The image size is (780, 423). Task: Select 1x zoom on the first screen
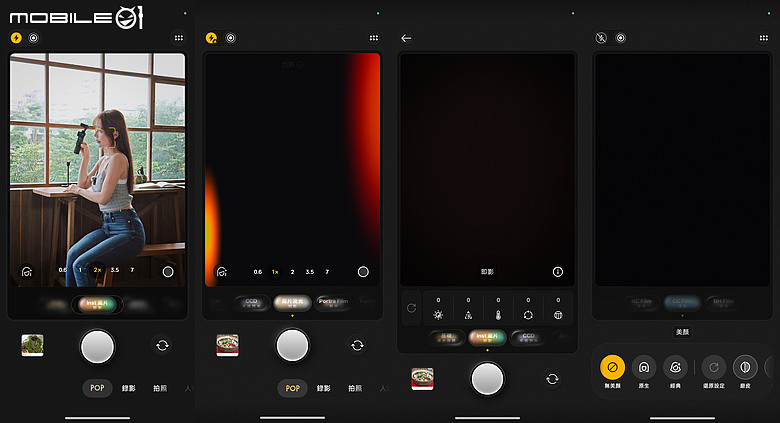click(x=80, y=270)
